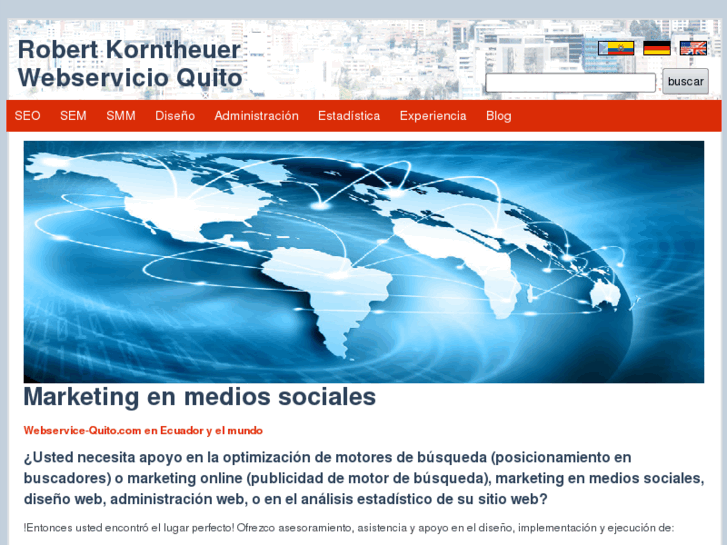
Task: Click the line starting '!Entonces usted encontró'
Action: 348,528
